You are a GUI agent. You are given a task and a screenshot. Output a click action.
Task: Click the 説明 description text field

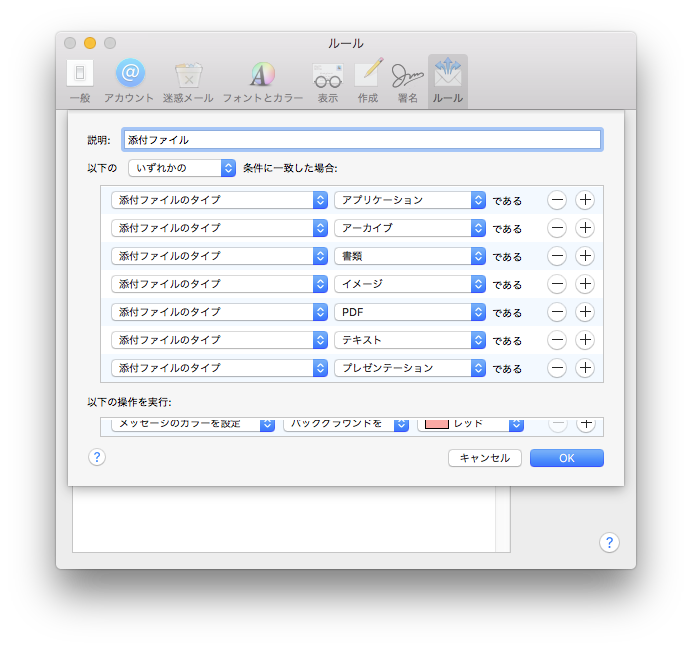(x=361, y=140)
